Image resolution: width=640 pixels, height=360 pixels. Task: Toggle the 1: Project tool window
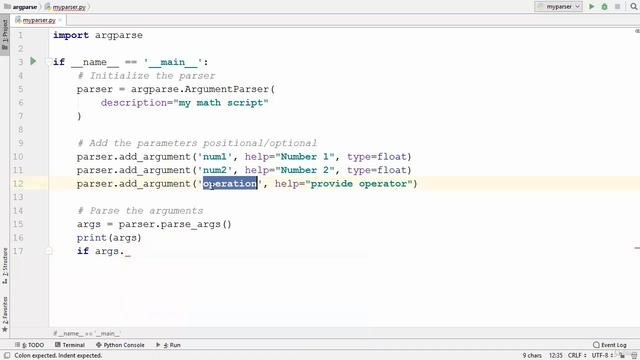(x=5, y=35)
